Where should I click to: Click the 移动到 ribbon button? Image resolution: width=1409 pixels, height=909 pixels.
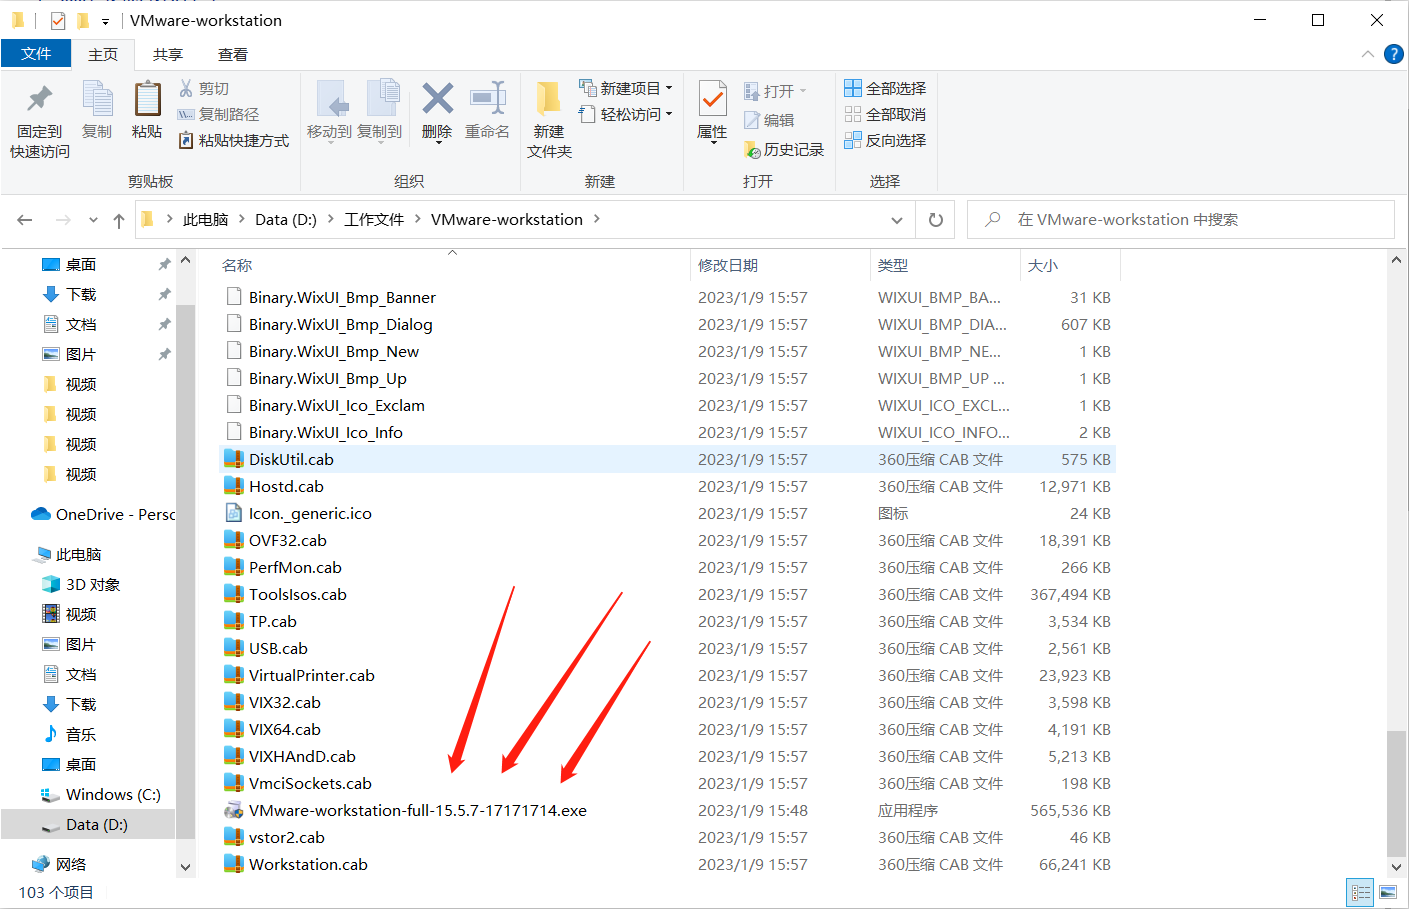pos(329,110)
